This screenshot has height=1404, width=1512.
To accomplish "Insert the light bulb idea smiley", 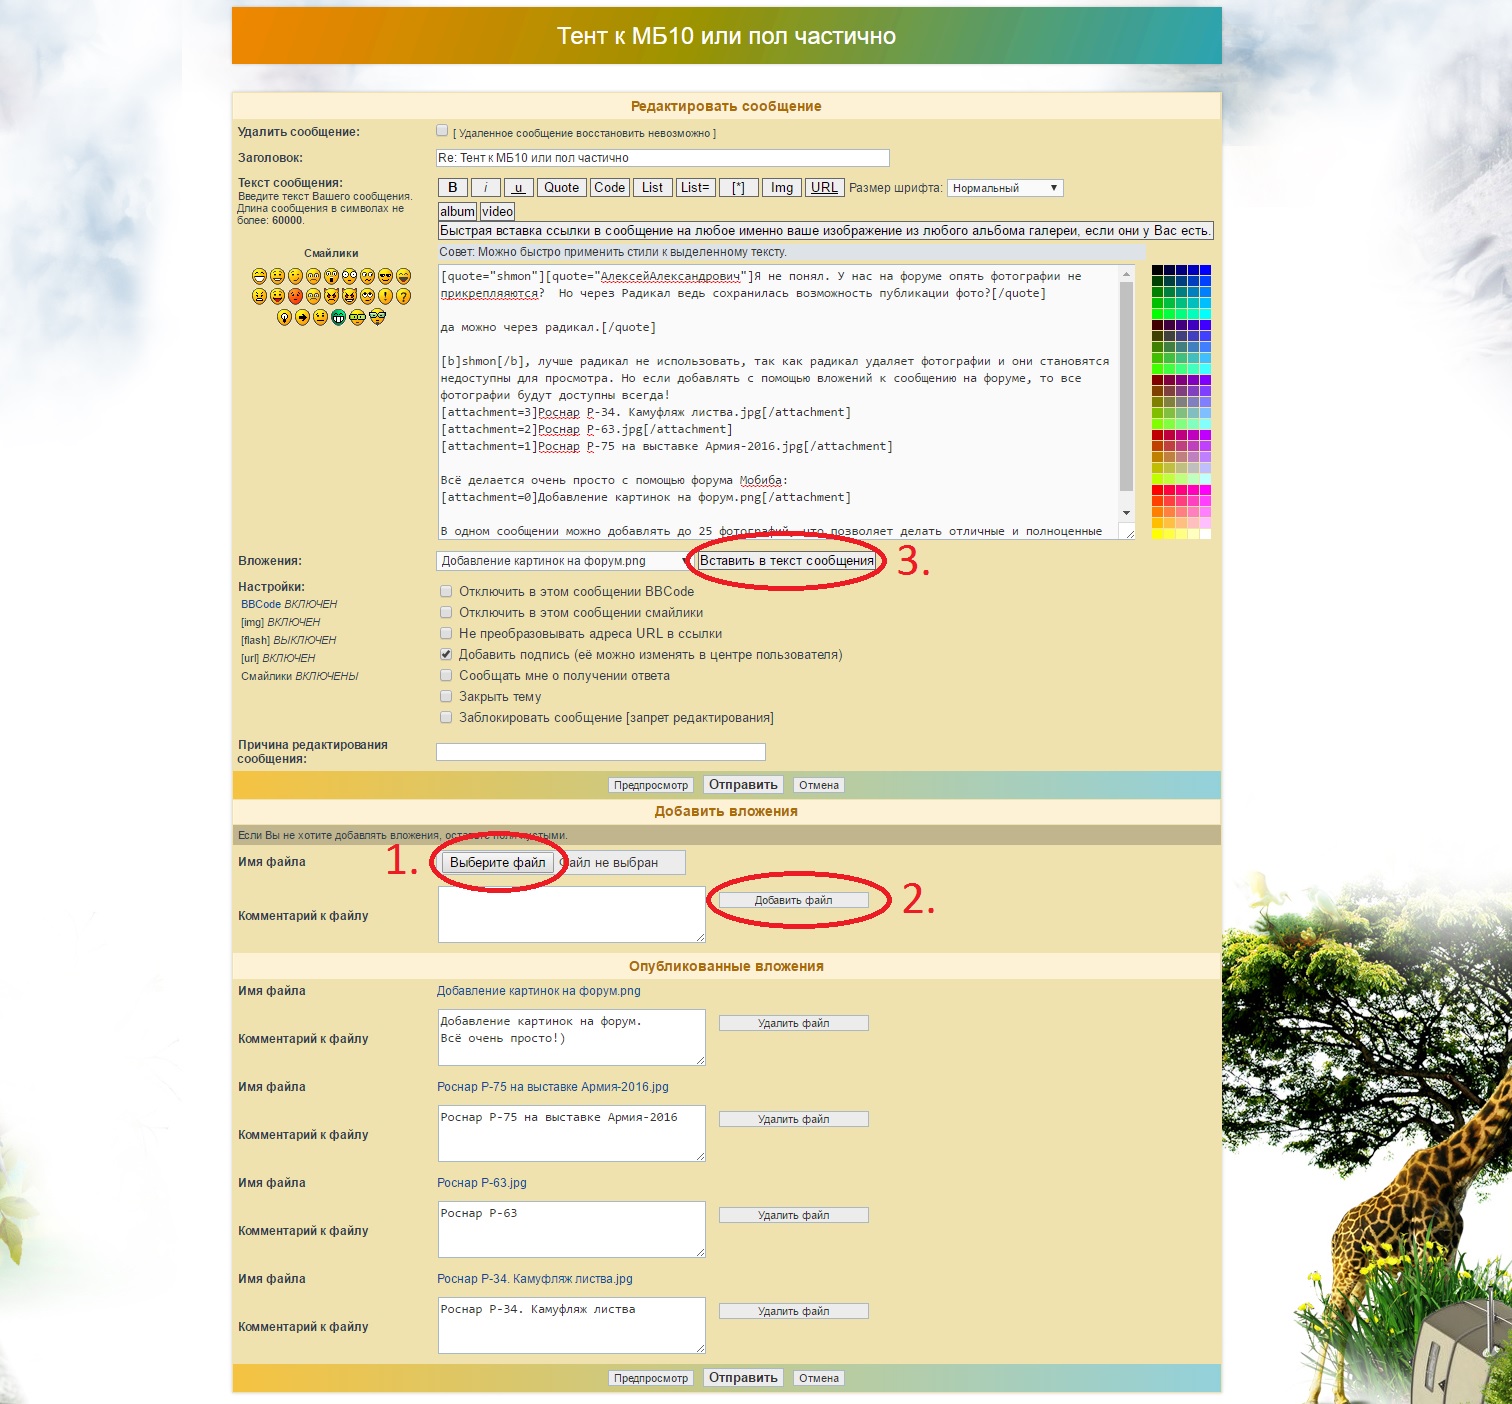I will [x=284, y=317].
